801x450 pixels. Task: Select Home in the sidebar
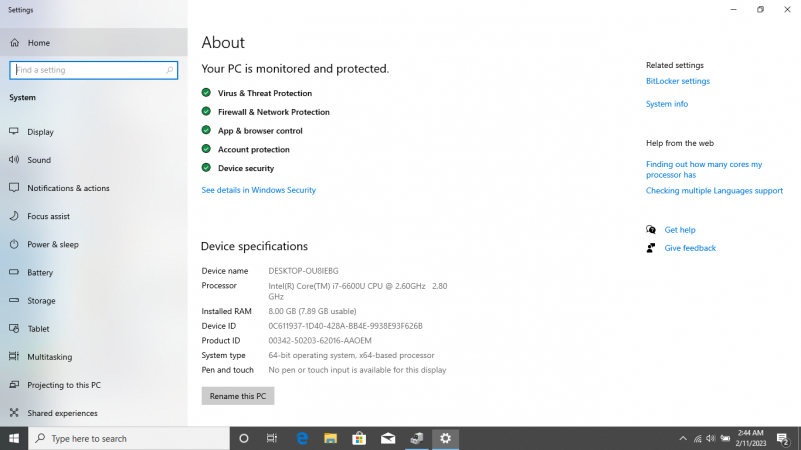tap(93, 42)
